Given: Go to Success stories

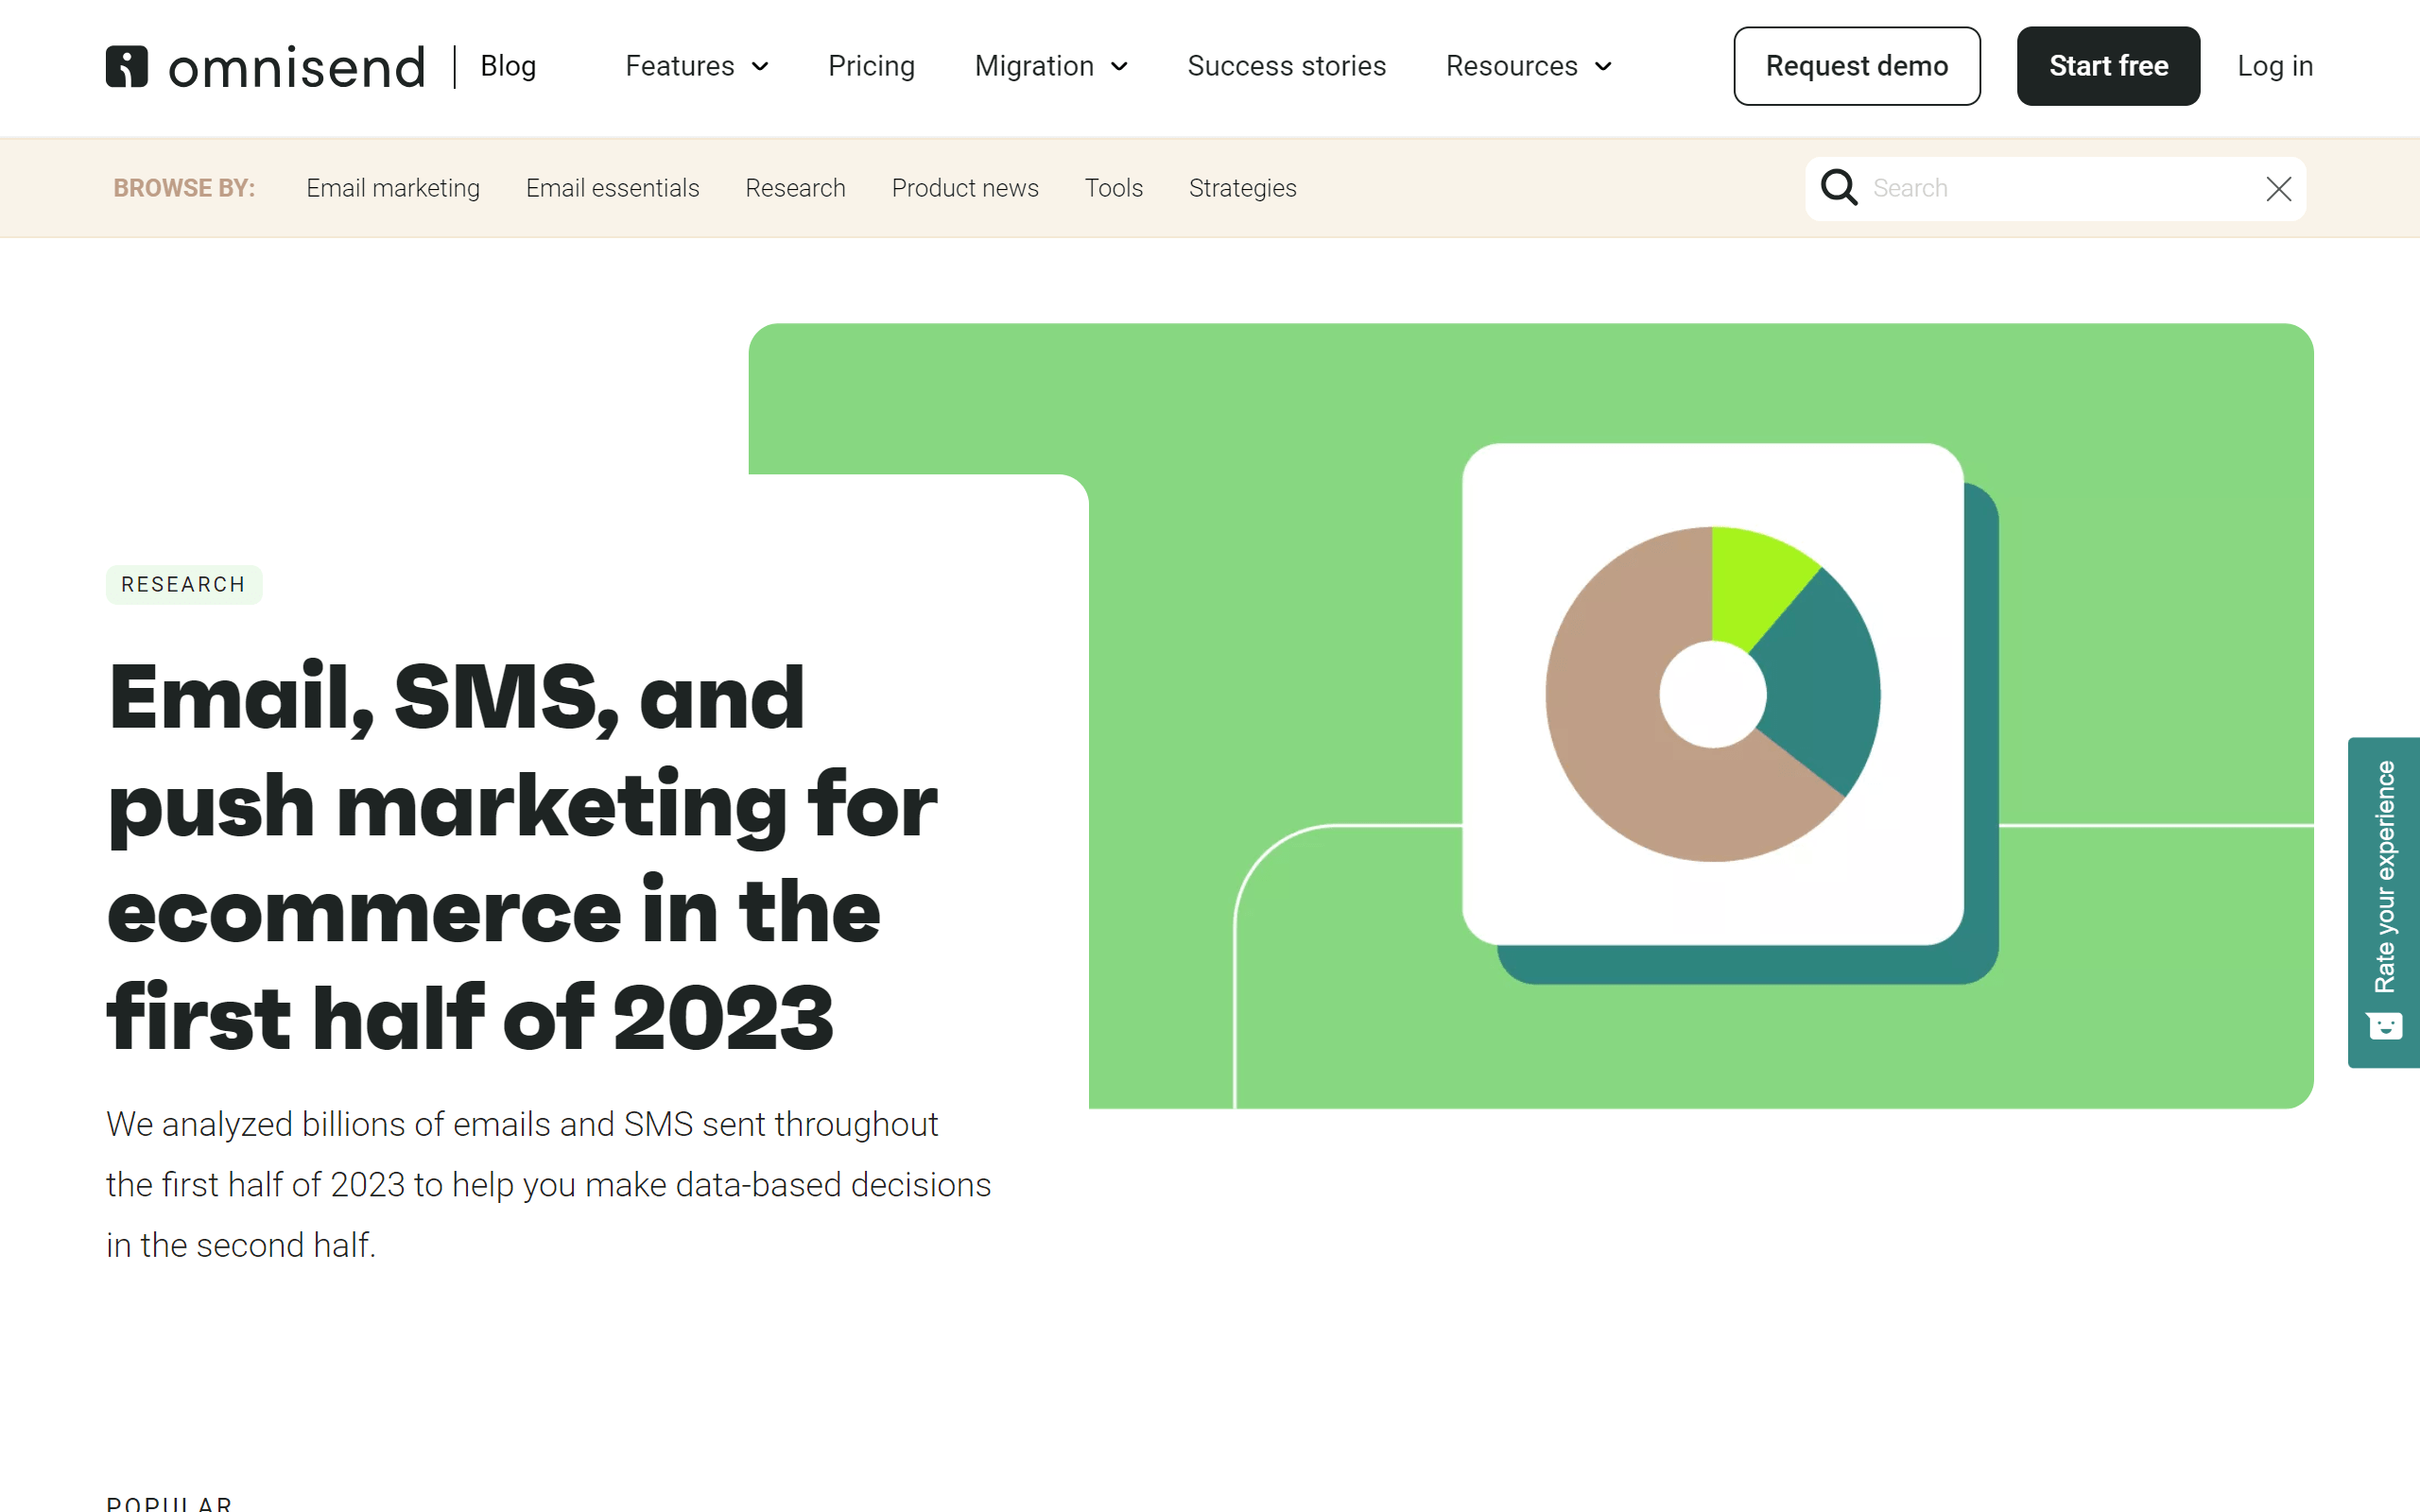Looking at the screenshot, I should pos(1286,66).
